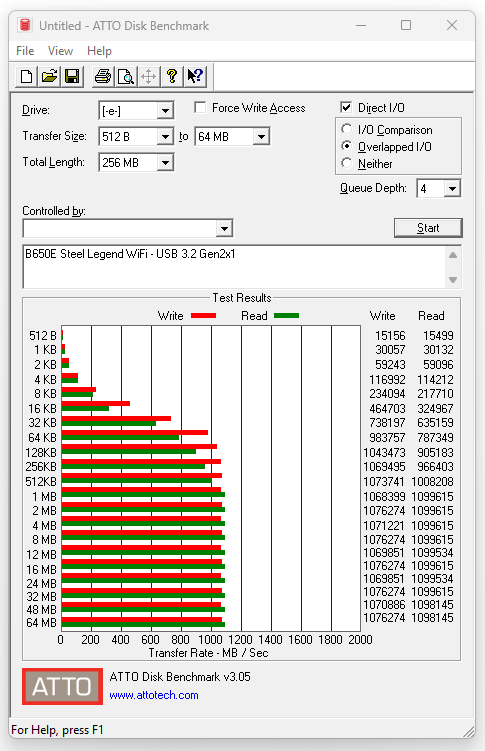Click the Start benchmark button
The width and height of the screenshot is (485, 751).
coord(428,228)
